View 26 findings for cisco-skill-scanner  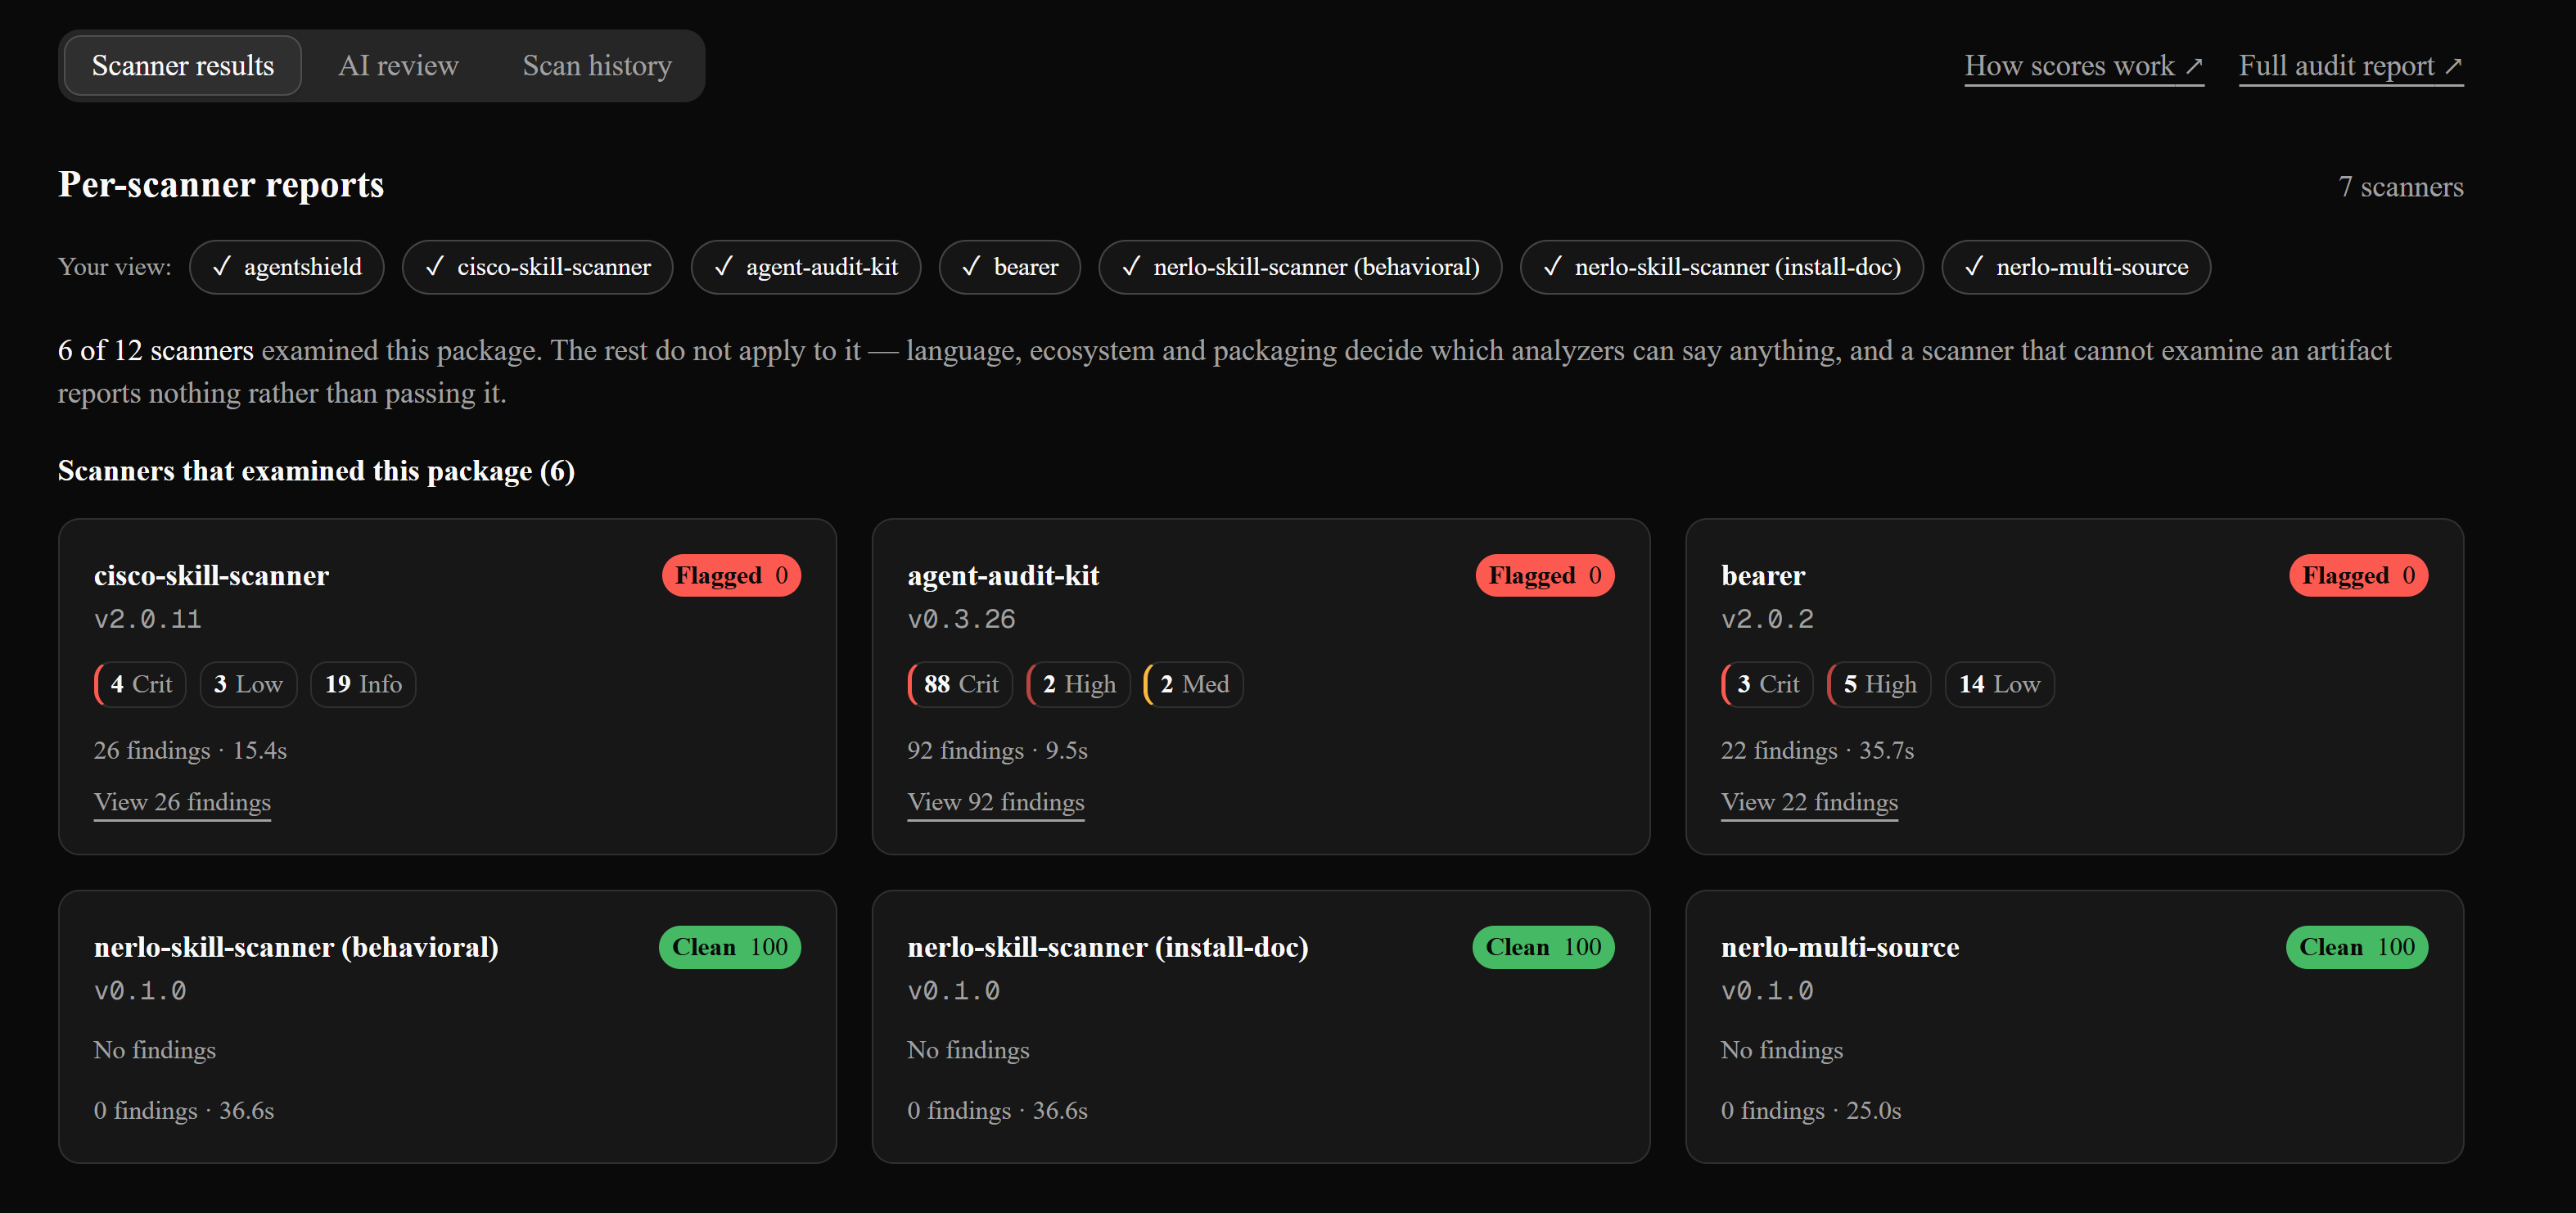182,802
